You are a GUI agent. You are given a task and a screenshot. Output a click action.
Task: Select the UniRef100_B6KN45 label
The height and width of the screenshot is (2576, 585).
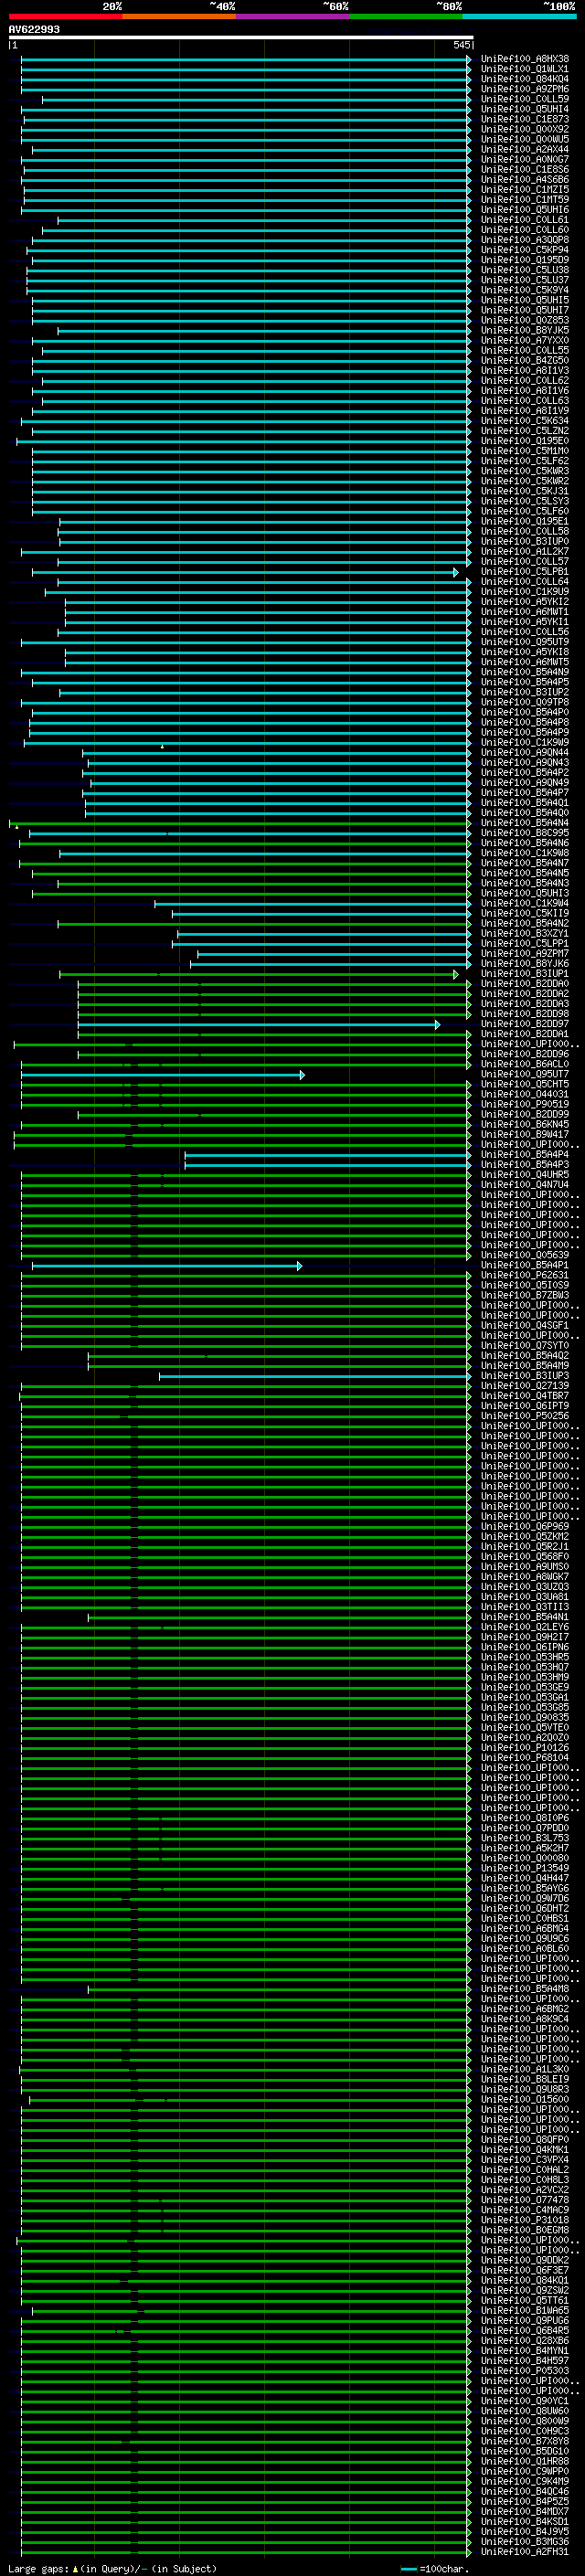click(524, 1125)
